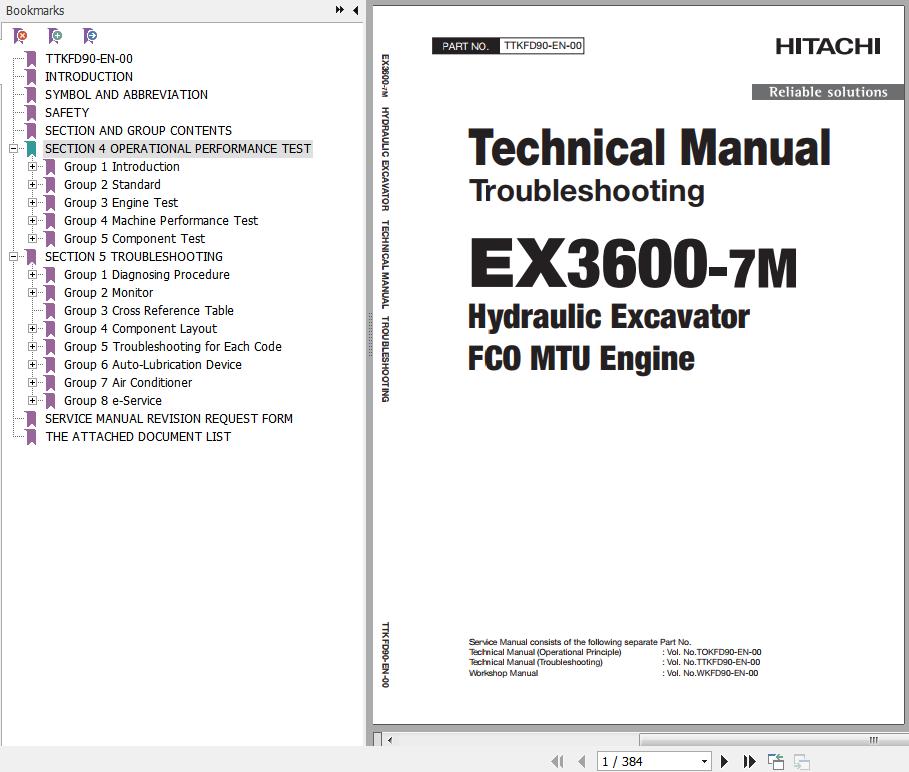The image size is (909, 772).
Task: Expand Group 3 Engine Test
Action: pos(32,203)
